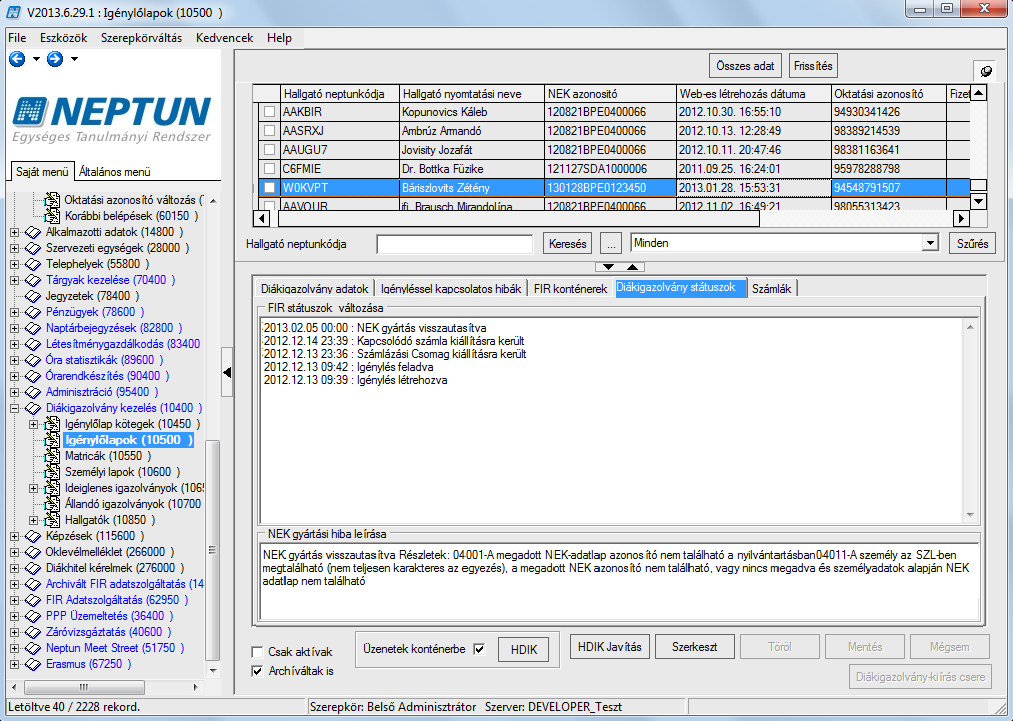Screen dimensions: 1013x721
Task: Click the left tree horizontal scrollbar thumb
Action: [83, 687]
